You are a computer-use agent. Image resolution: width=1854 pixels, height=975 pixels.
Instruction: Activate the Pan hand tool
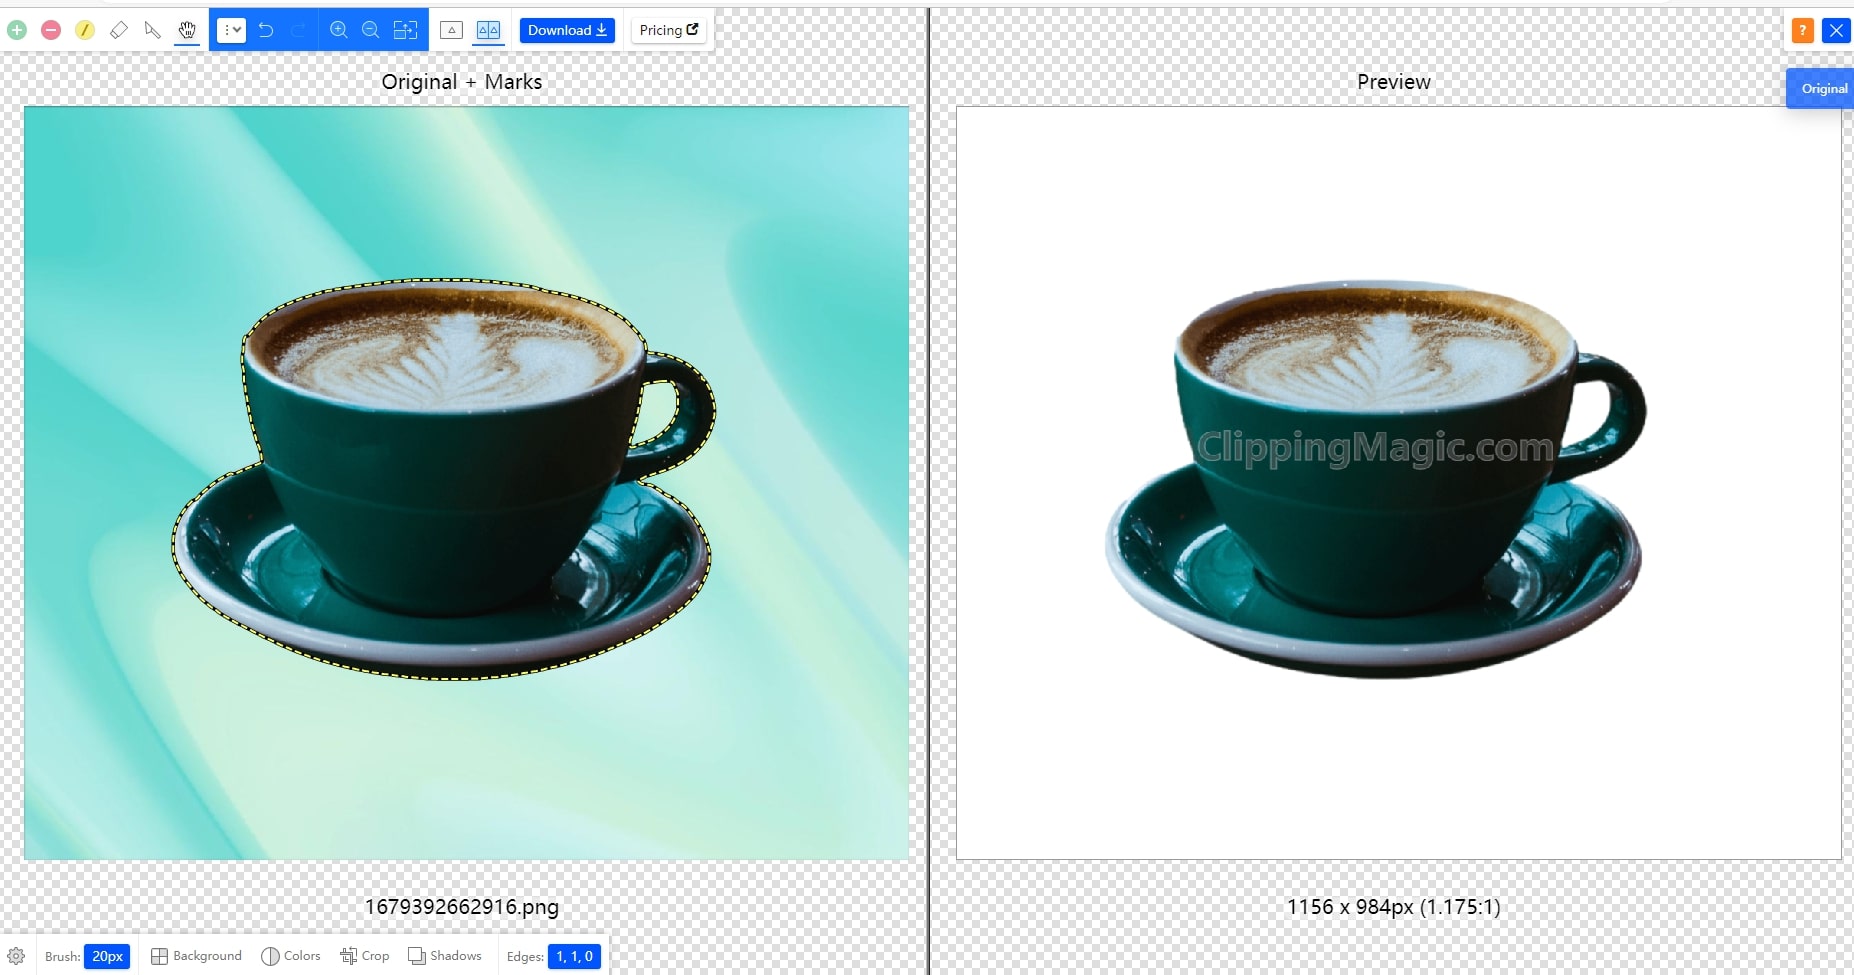tap(187, 30)
